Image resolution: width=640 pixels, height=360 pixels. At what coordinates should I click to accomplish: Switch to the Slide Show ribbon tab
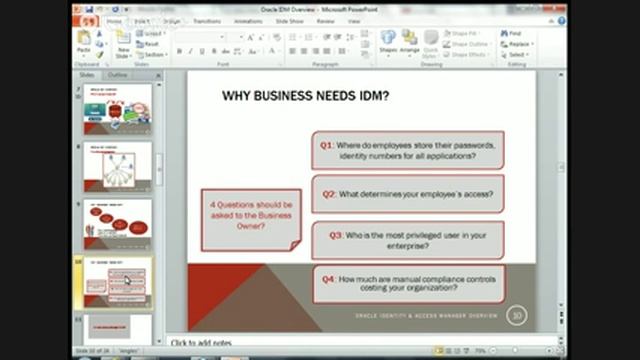tap(289, 21)
